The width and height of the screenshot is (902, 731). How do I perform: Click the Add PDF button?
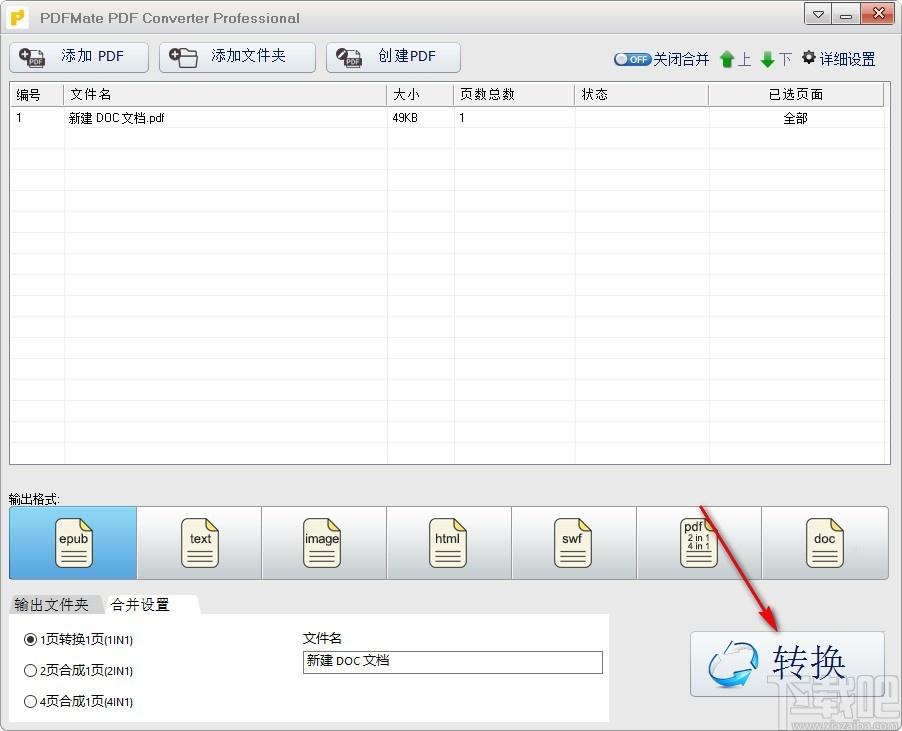(x=79, y=57)
